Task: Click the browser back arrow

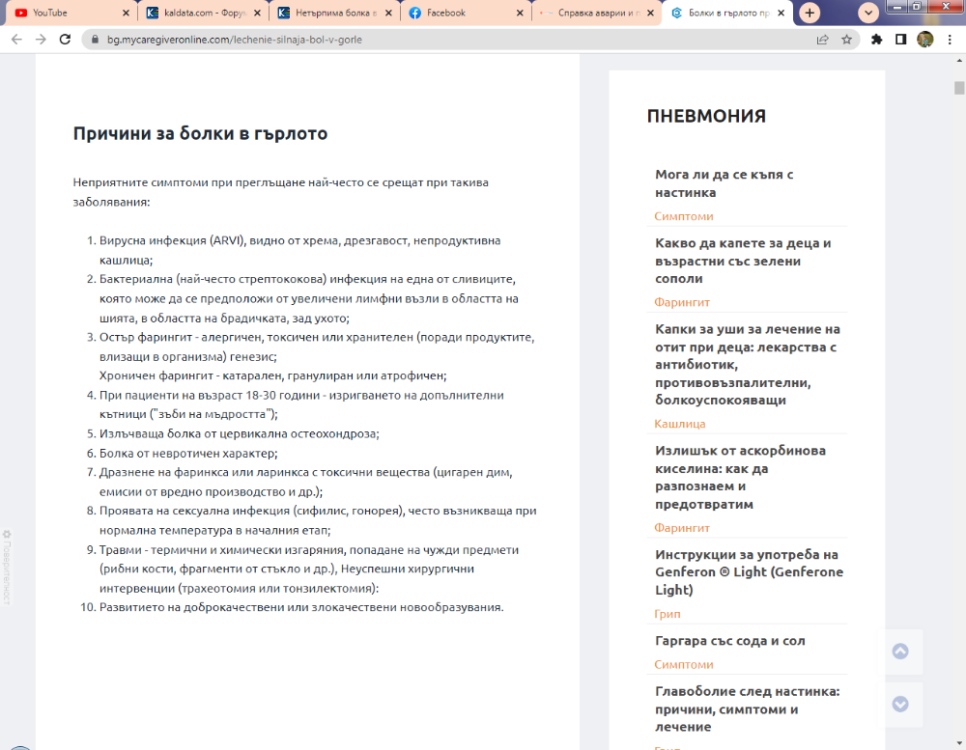Action: click(17, 39)
